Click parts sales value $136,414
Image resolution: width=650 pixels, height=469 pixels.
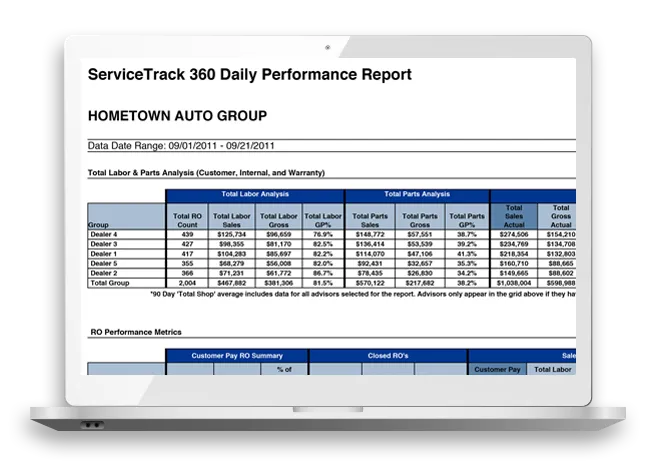point(370,244)
